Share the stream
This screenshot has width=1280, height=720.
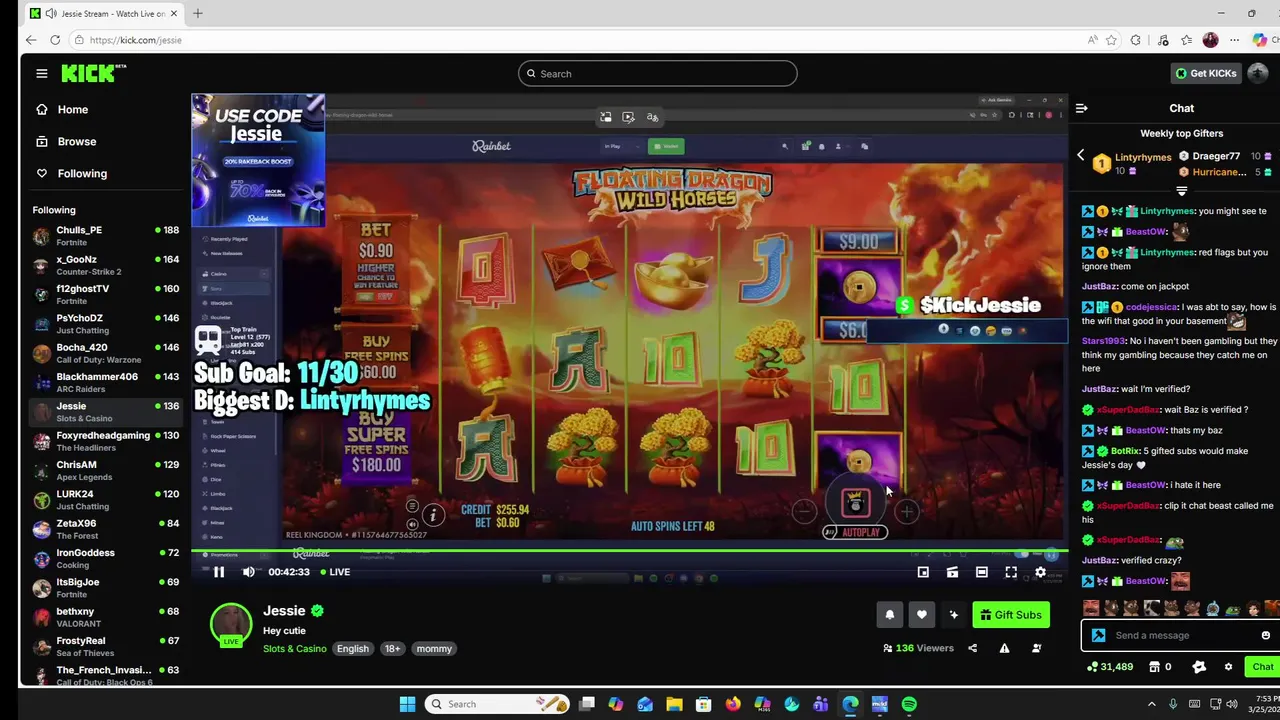[972, 648]
